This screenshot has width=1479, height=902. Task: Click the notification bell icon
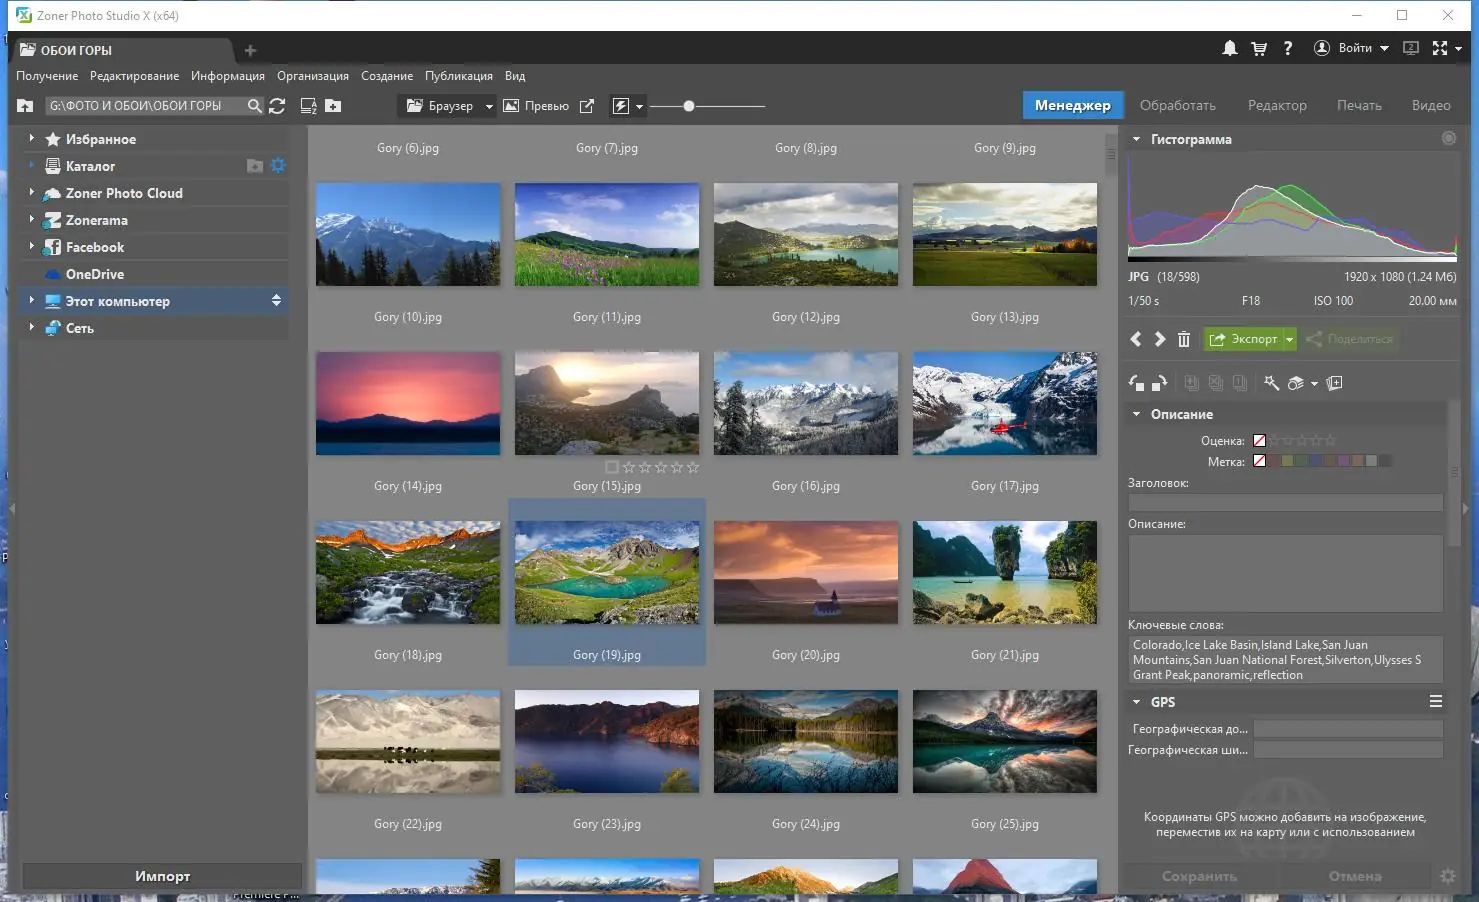pos(1229,47)
